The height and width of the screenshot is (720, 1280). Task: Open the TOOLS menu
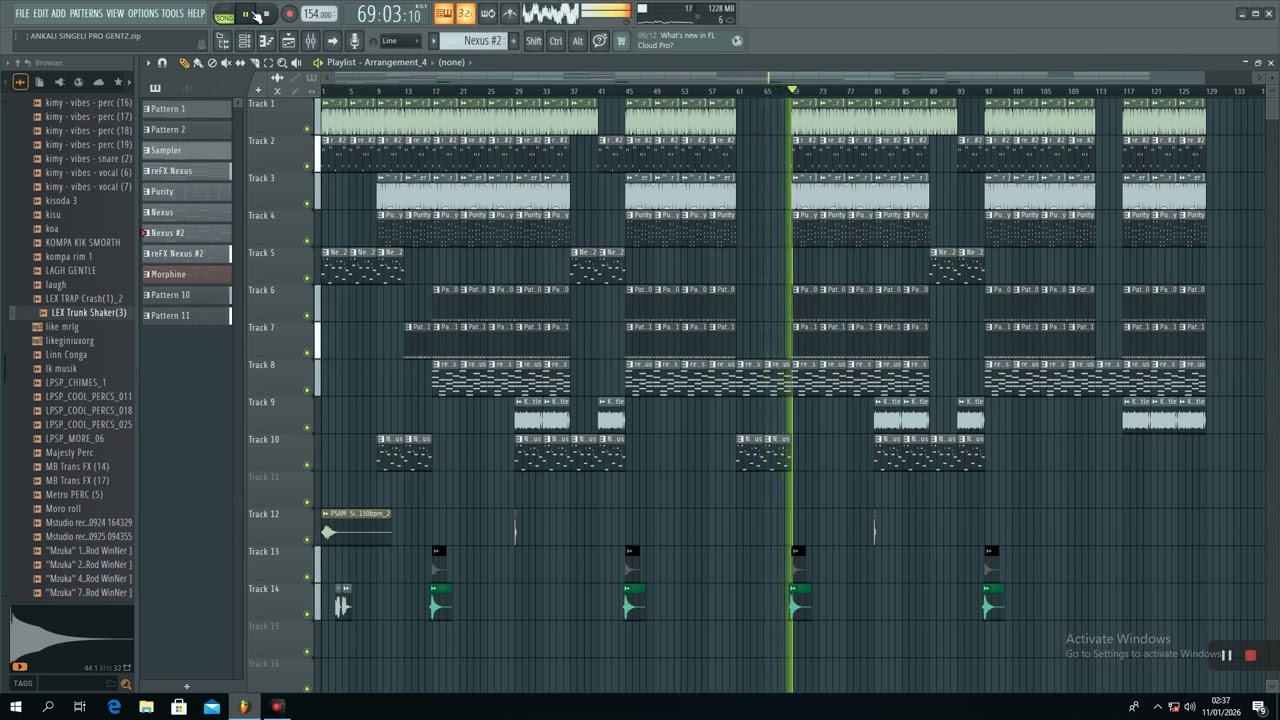(173, 14)
